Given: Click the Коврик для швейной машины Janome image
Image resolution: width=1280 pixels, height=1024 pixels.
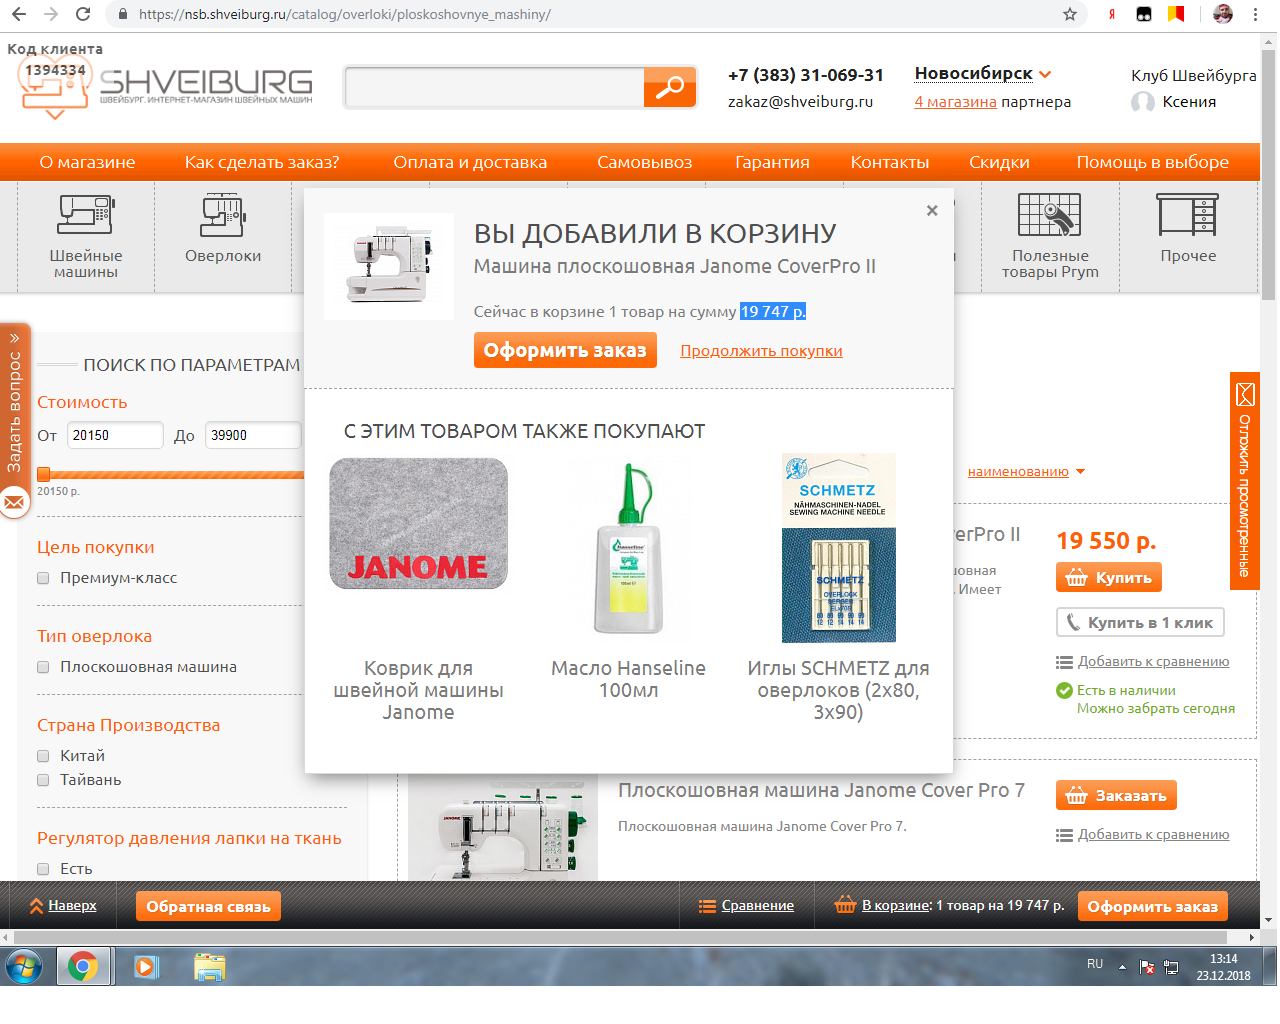Looking at the screenshot, I should pos(418,524).
